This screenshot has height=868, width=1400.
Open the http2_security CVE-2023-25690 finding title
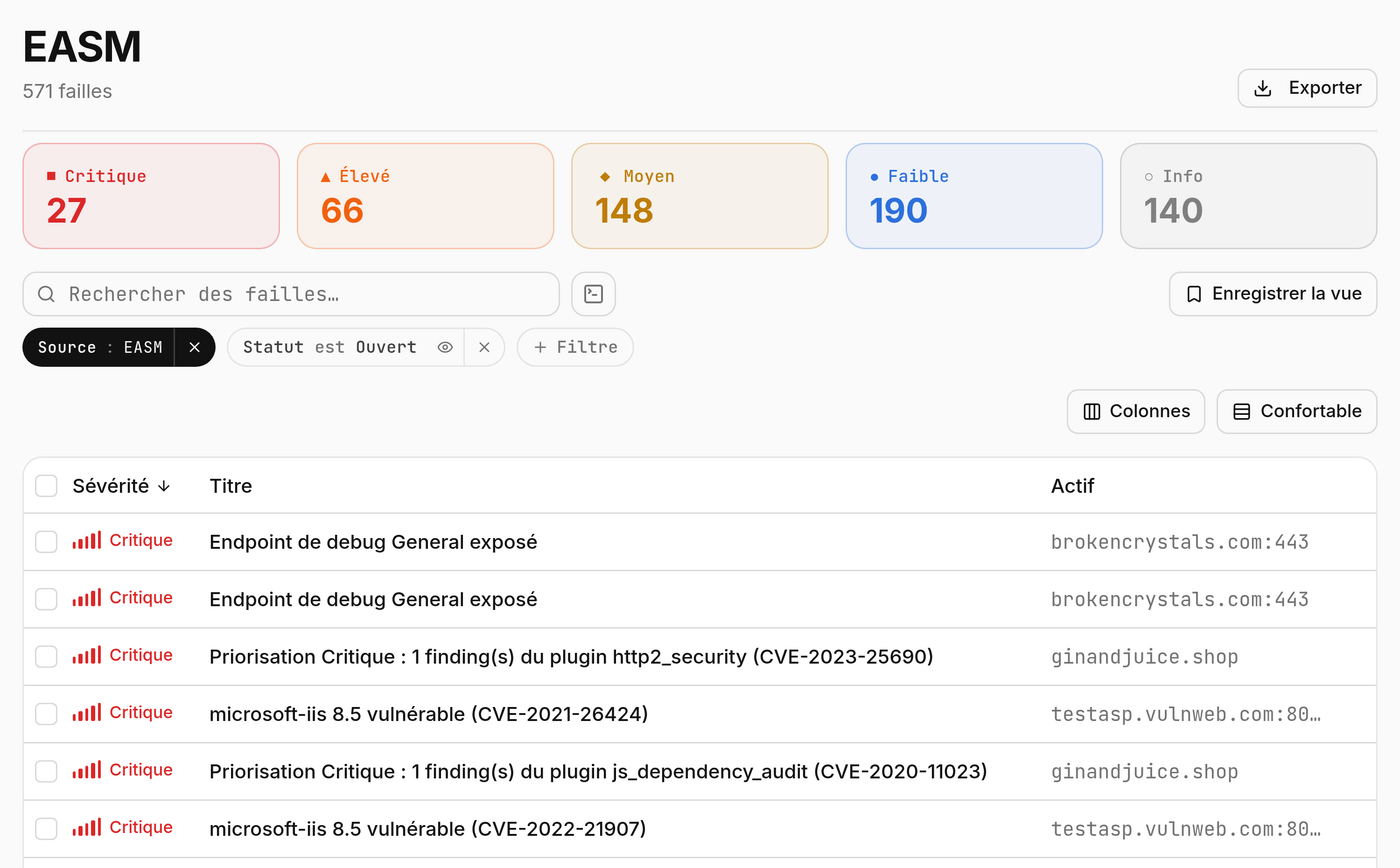(x=571, y=657)
